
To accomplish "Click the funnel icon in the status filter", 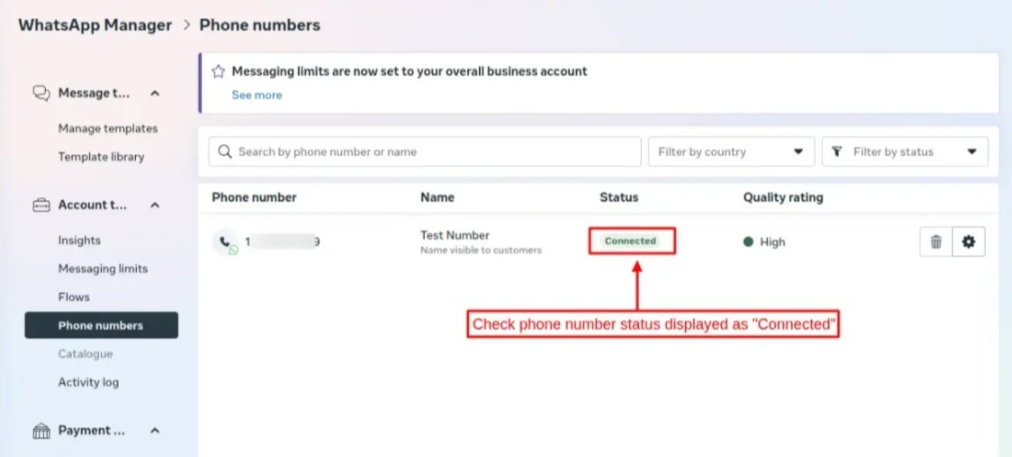I will pyautogui.click(x=837, y=152).
